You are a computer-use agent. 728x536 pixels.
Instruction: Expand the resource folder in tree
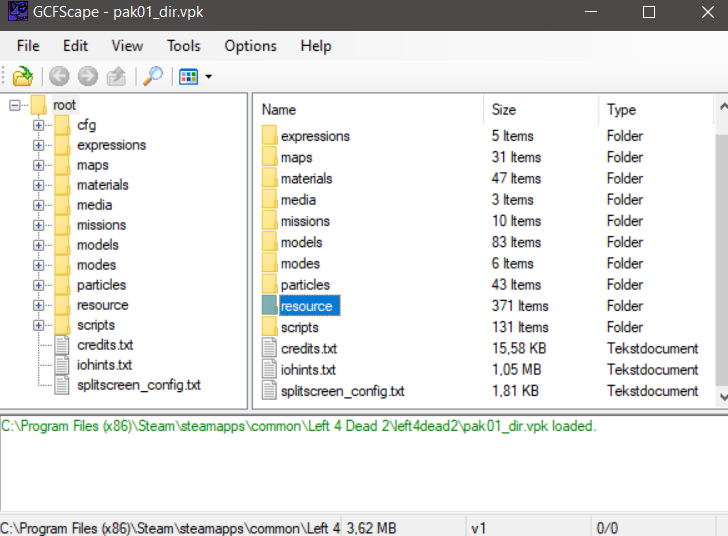coord(39,305)
